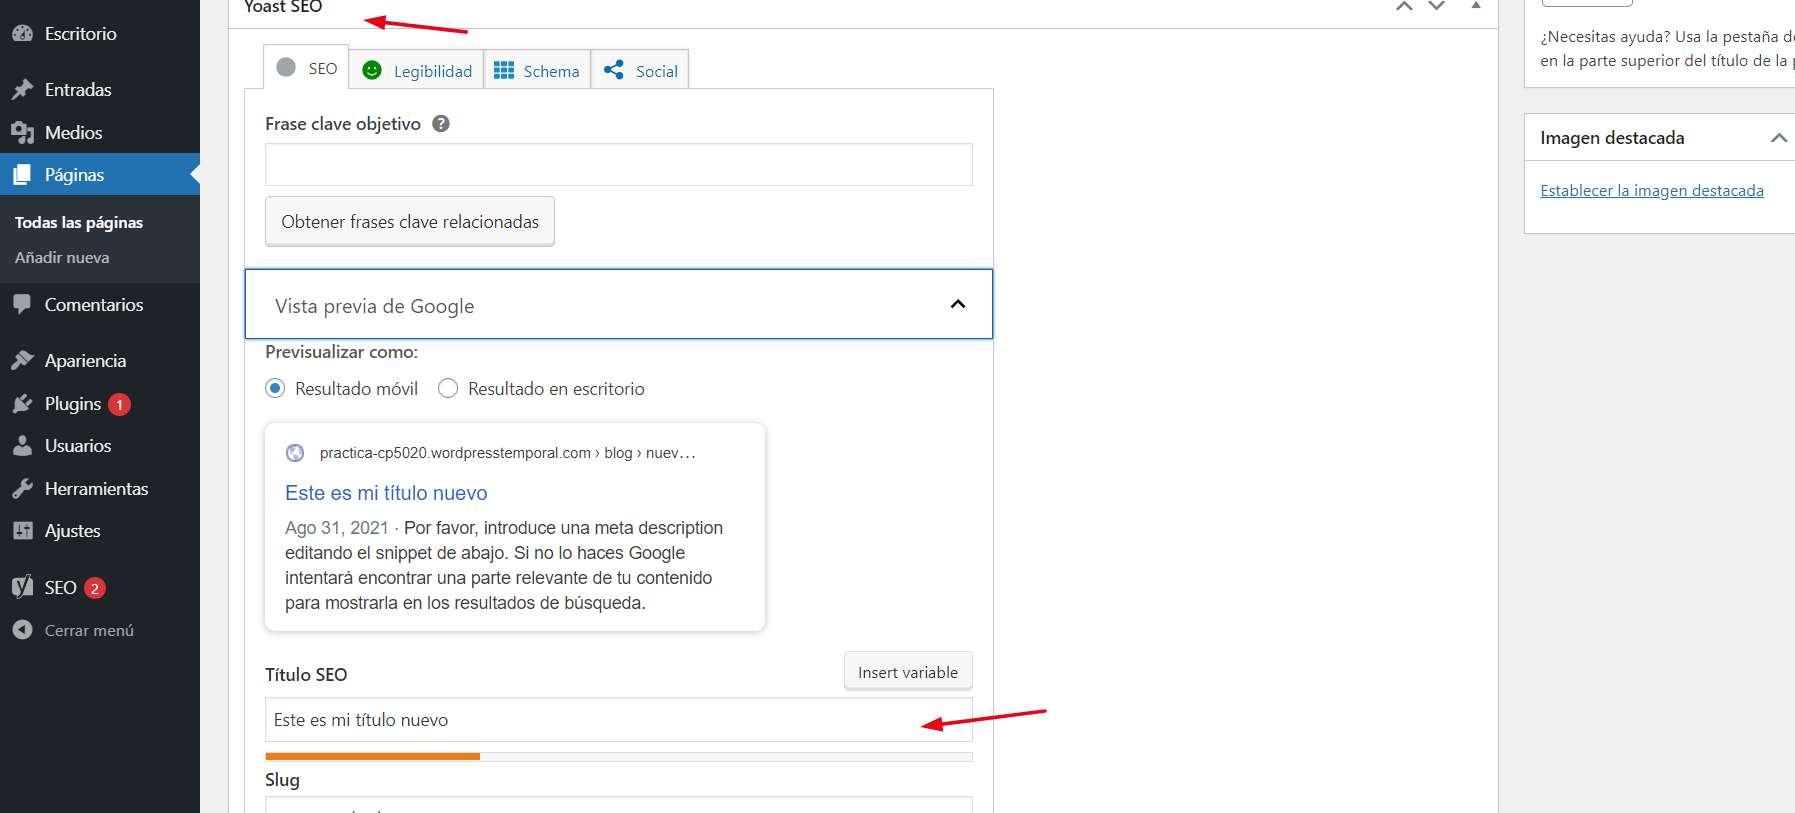Click the Escritorio dashboard icon

[x=22, y=33]
